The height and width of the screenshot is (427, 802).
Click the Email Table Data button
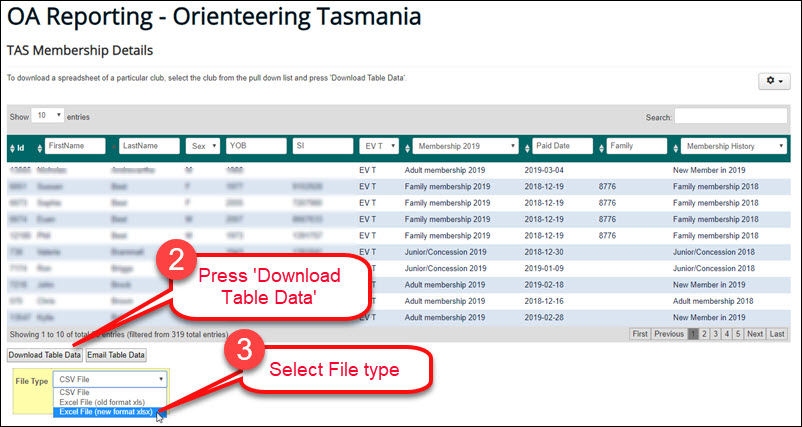pos(116,355)
